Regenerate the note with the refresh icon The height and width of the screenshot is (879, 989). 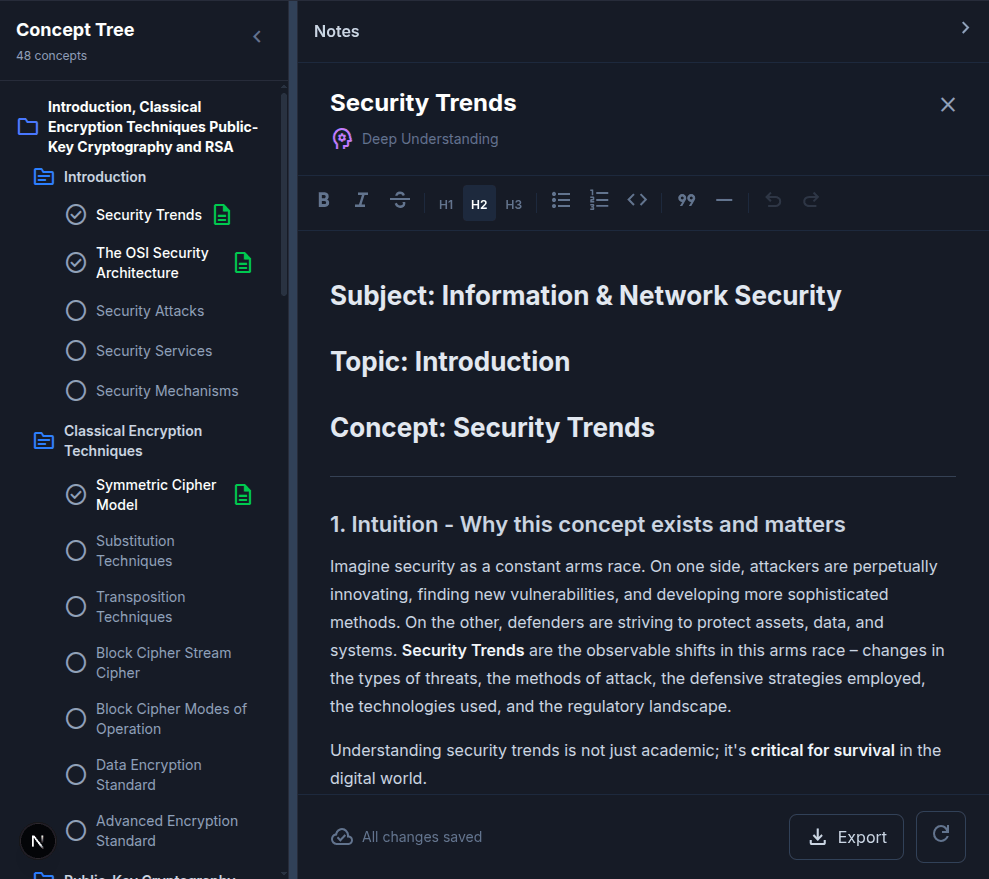pos(940,836)
